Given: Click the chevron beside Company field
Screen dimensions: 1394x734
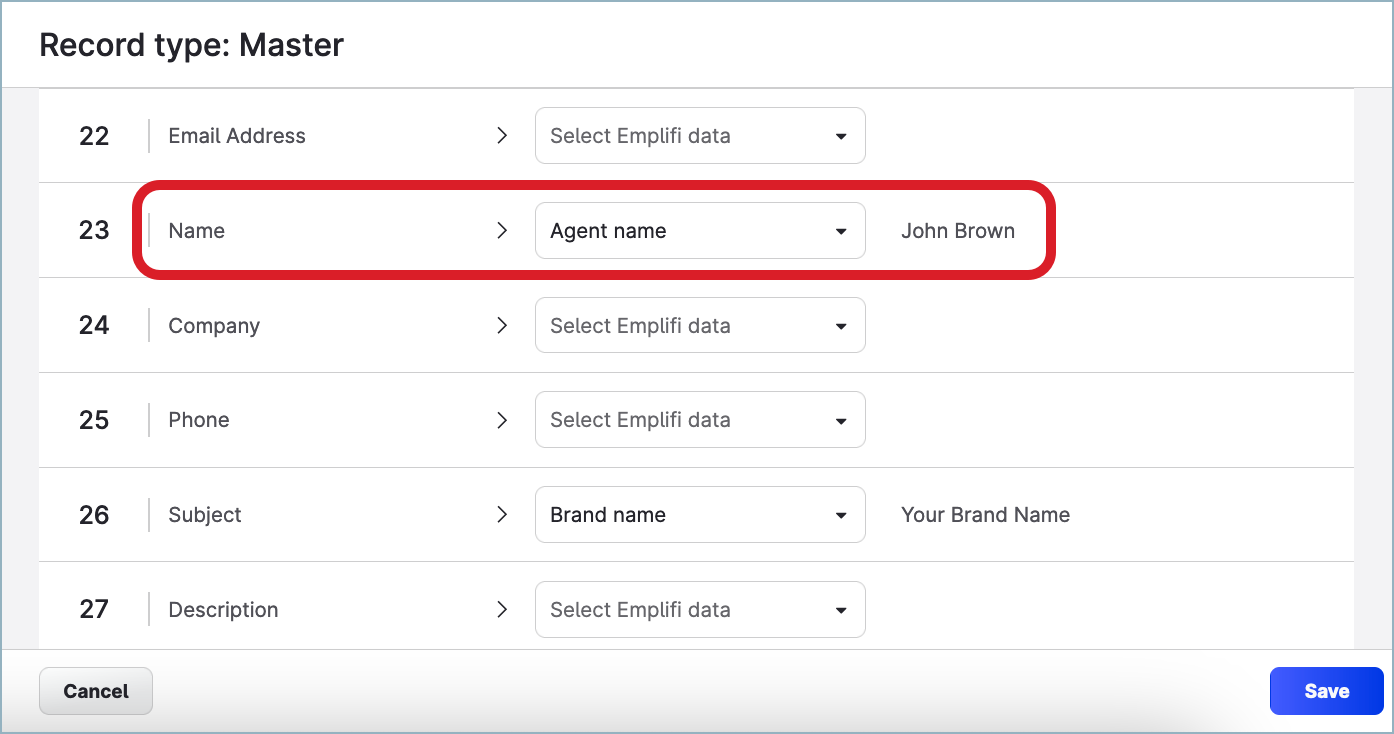Looking at the screenshot, I should [502, 325].
